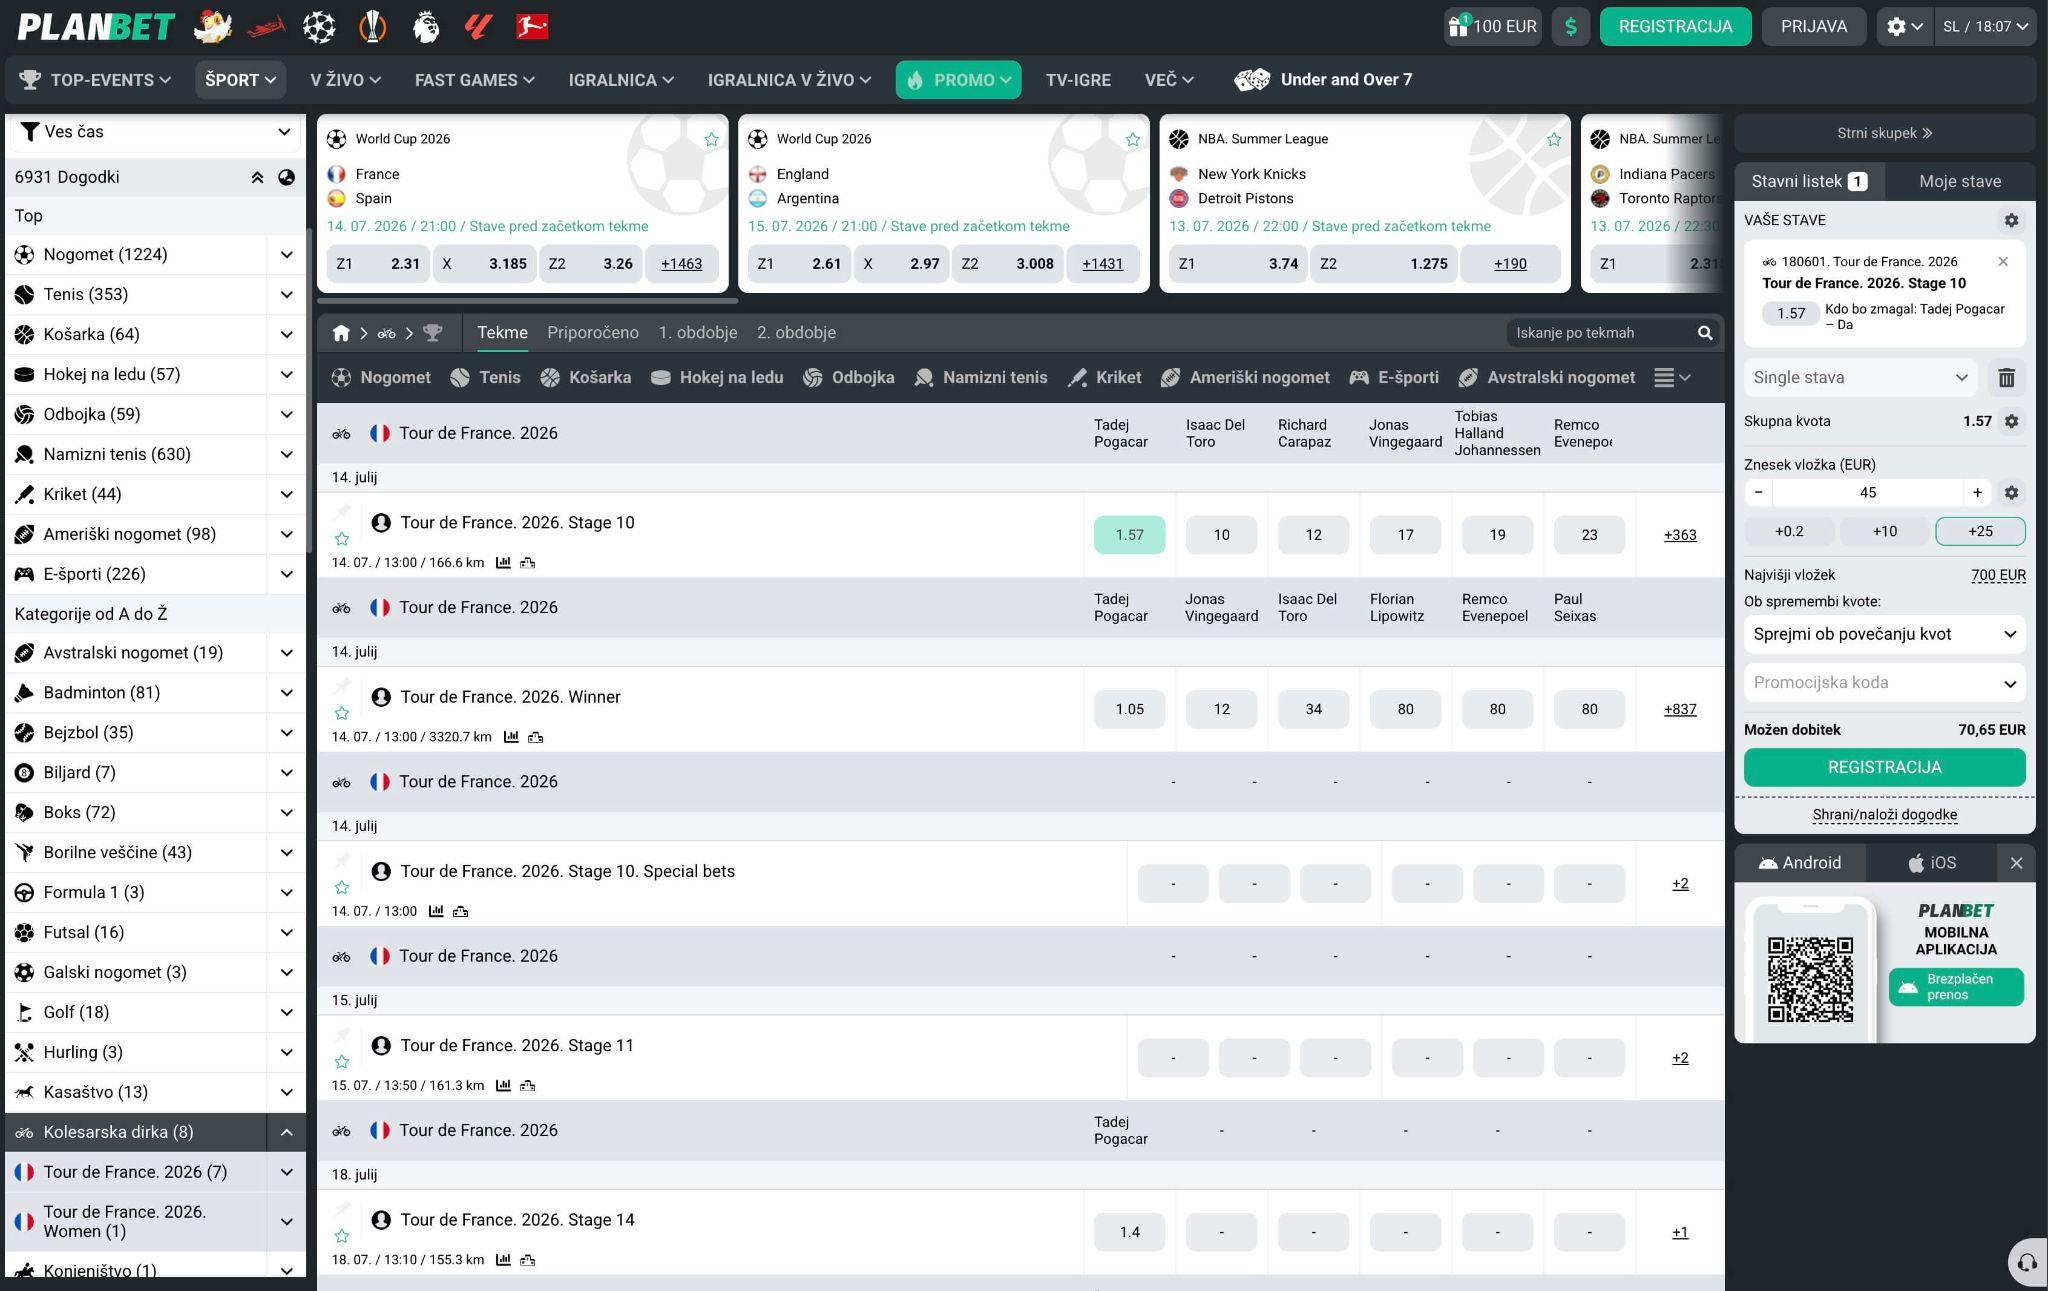
Task: Open statistics icon for Stage 10
Action: [503, 563]
